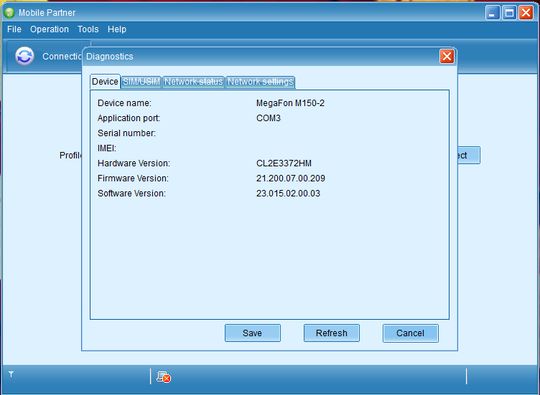Click the Hardware Version label

tap(134, 163)
